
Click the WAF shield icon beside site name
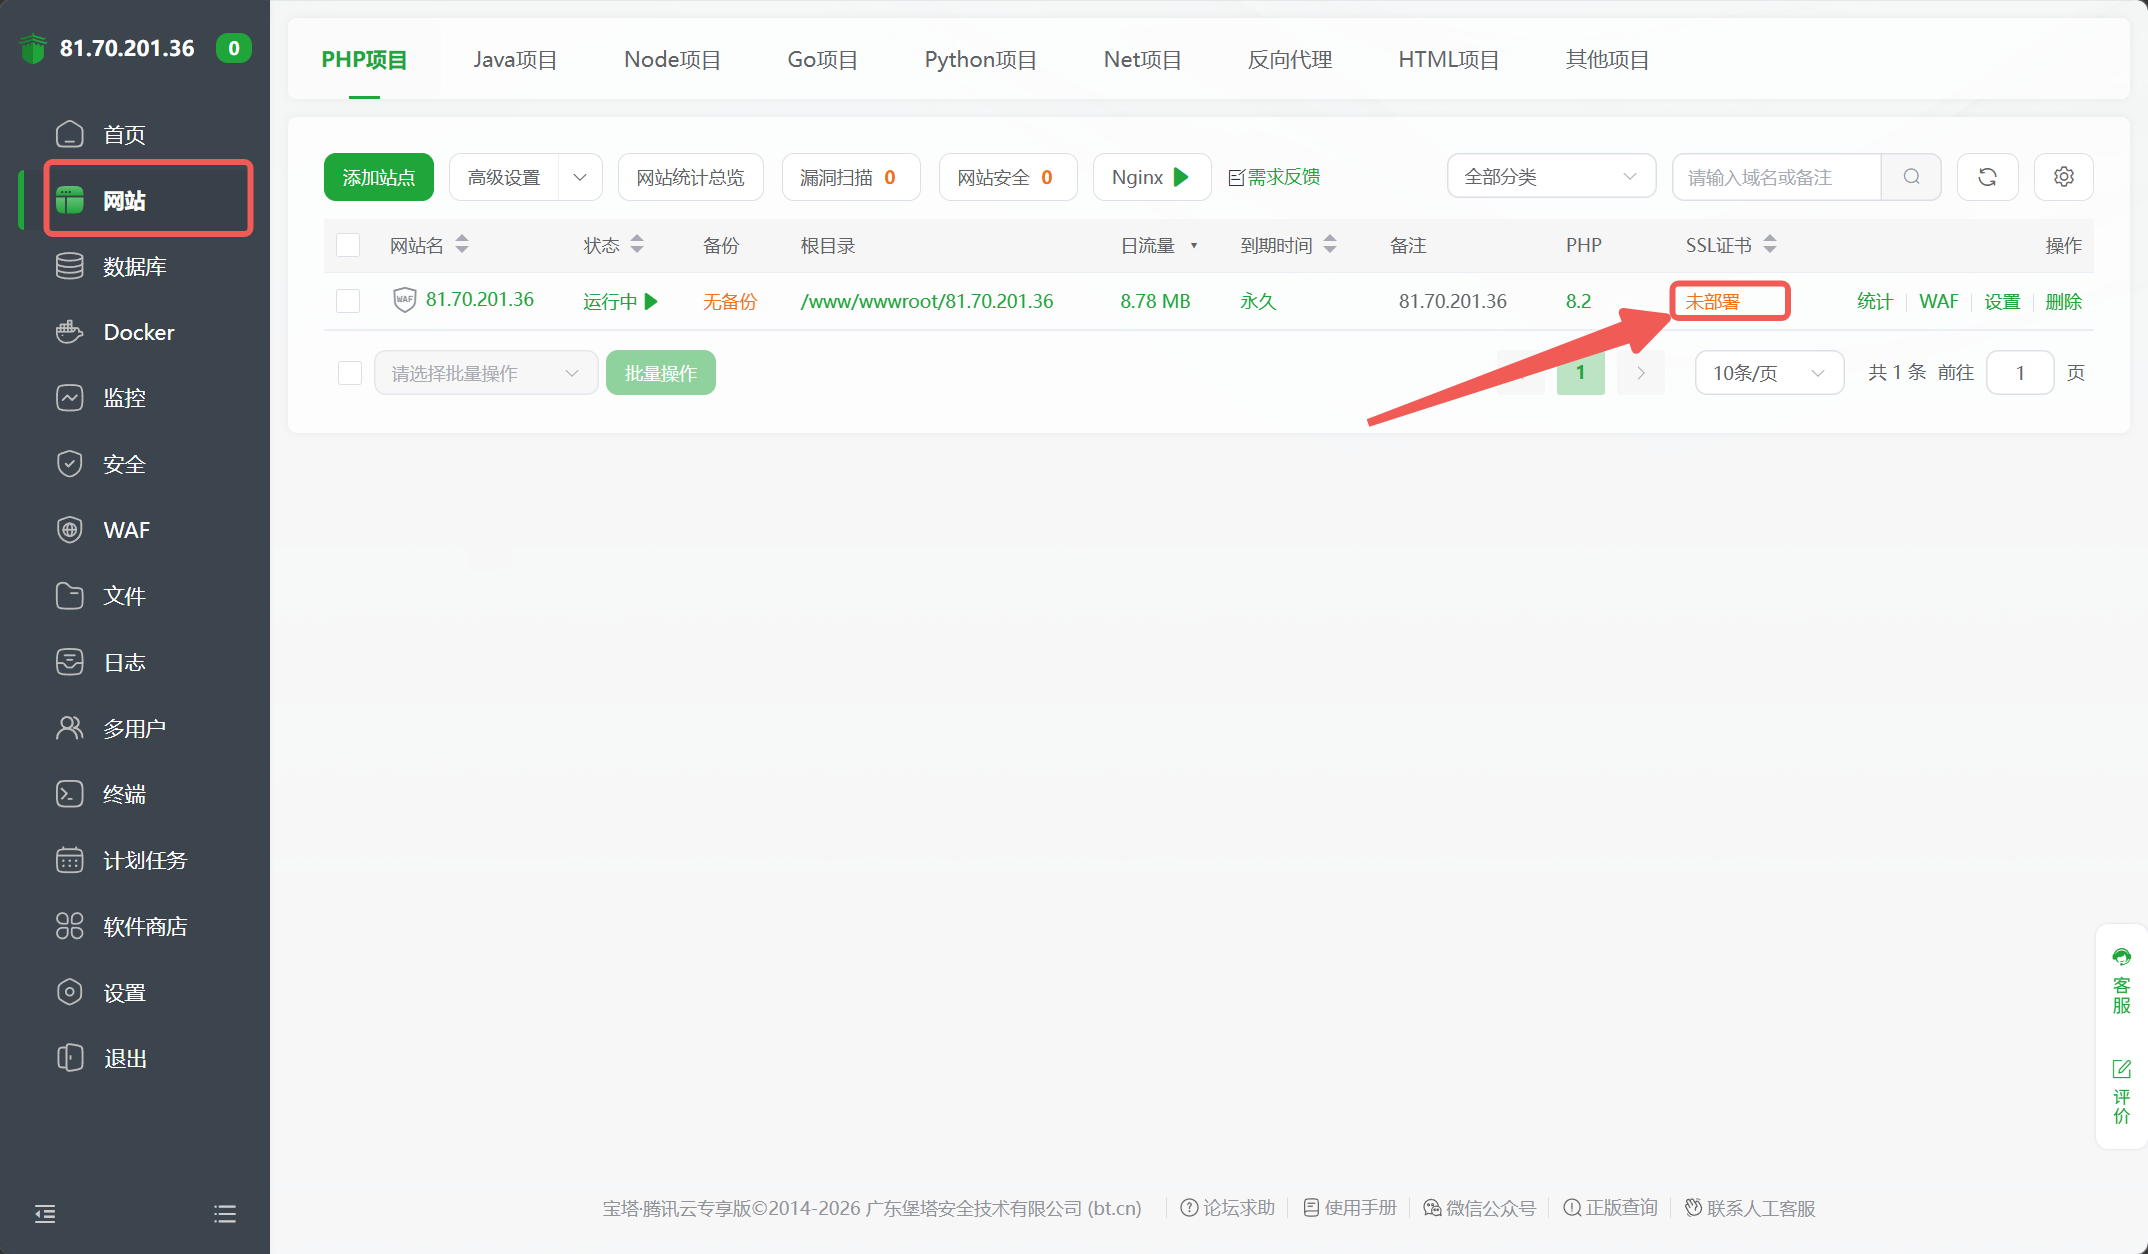coord(404,300)
